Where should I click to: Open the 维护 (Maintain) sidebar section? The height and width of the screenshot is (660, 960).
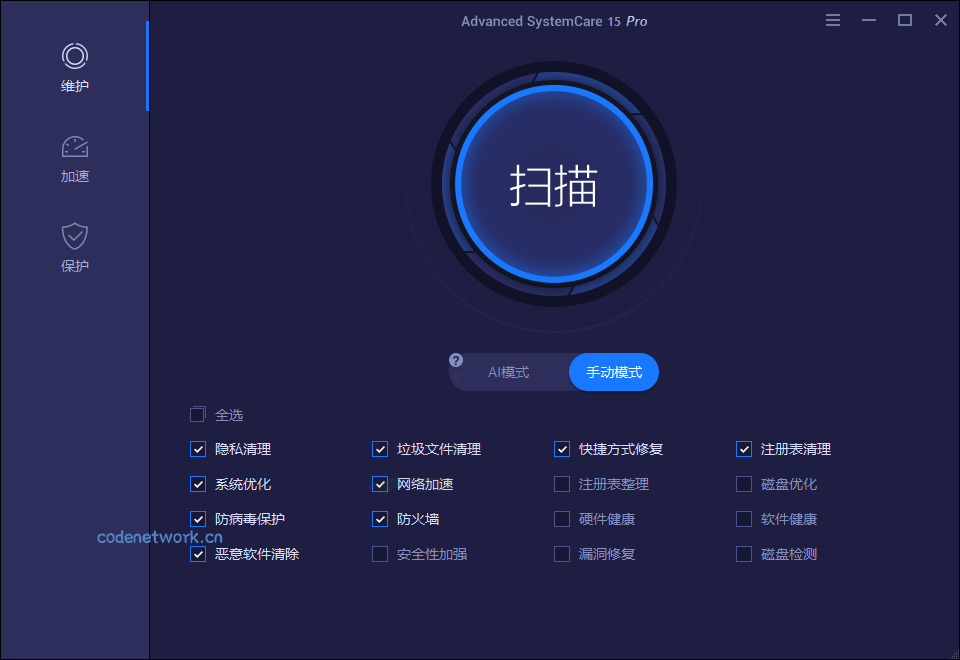[x=74, y=66]
